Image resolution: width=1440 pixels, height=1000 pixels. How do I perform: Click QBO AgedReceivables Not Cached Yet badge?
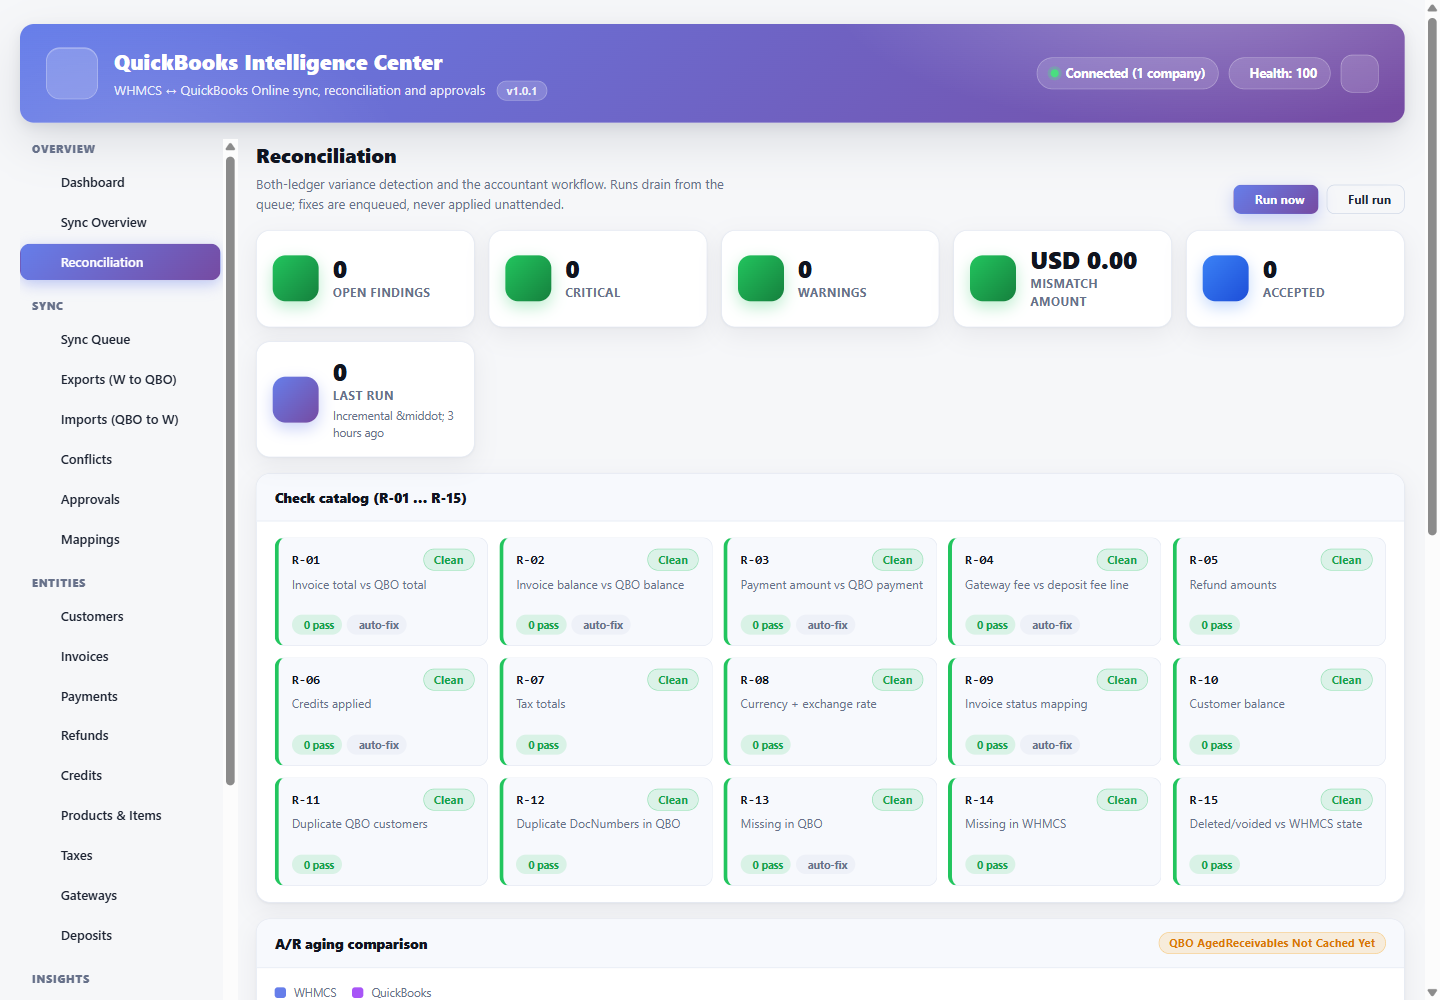coord(1272,943)
